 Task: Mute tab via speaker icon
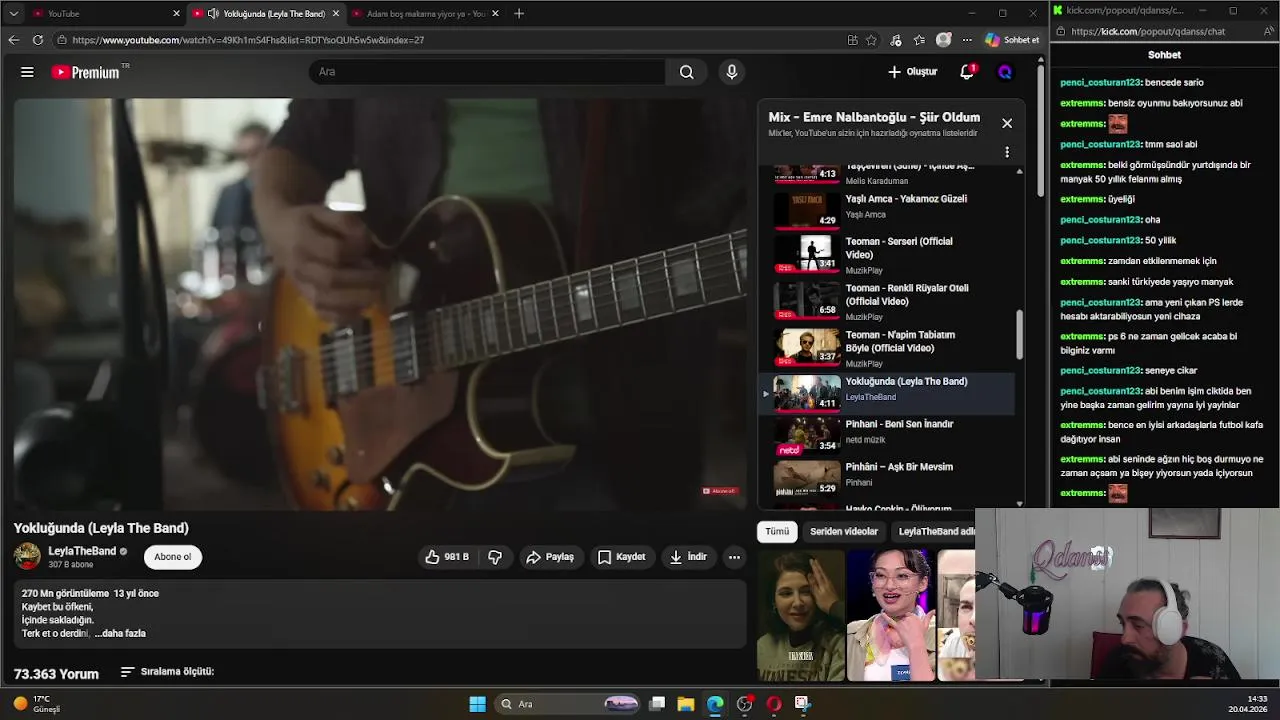[213, 14]
